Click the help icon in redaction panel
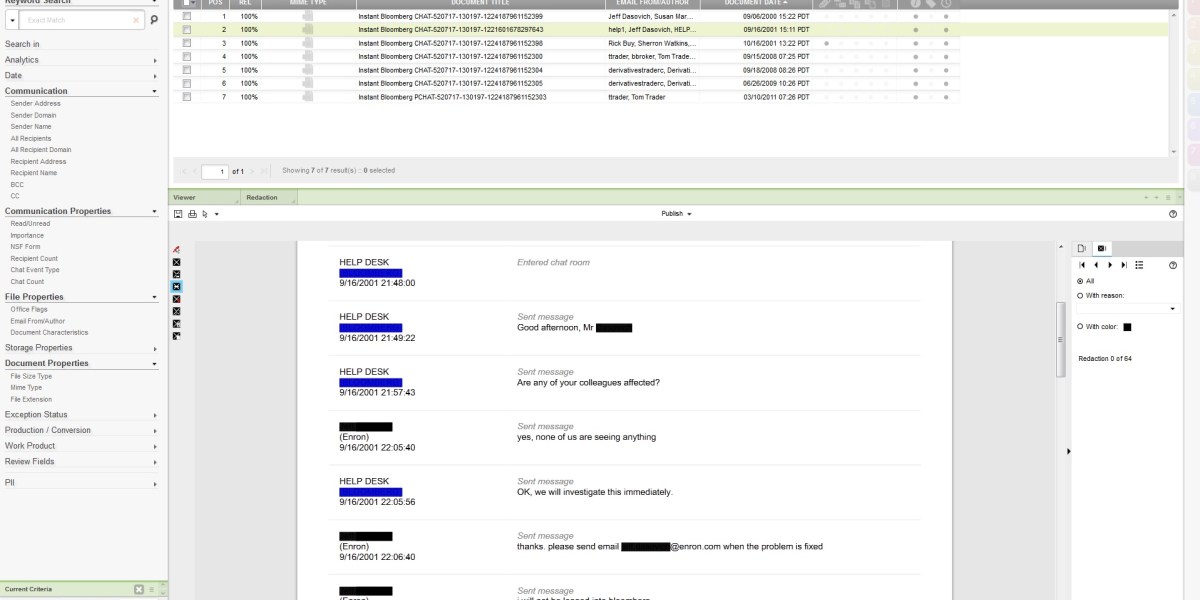The image size is (1200, 600). [x=1173, y=265]
